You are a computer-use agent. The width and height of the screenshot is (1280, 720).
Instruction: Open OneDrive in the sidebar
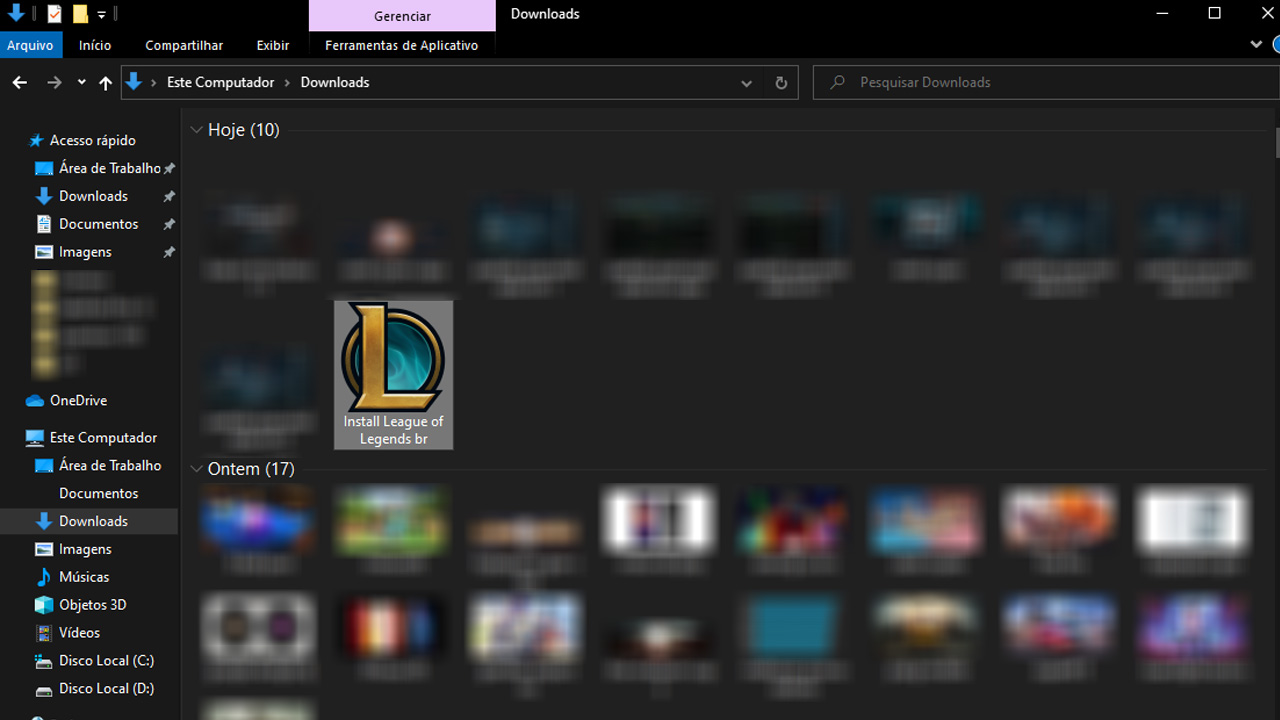[x=78, y=400]
